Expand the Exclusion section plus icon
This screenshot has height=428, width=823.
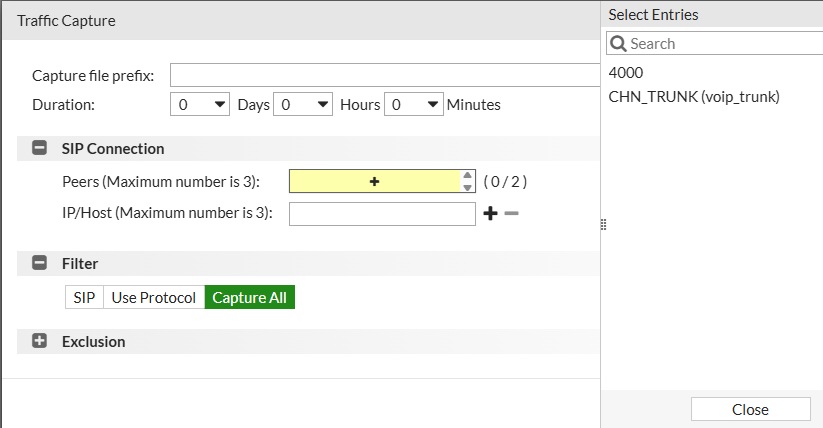[x=39, y=341]
